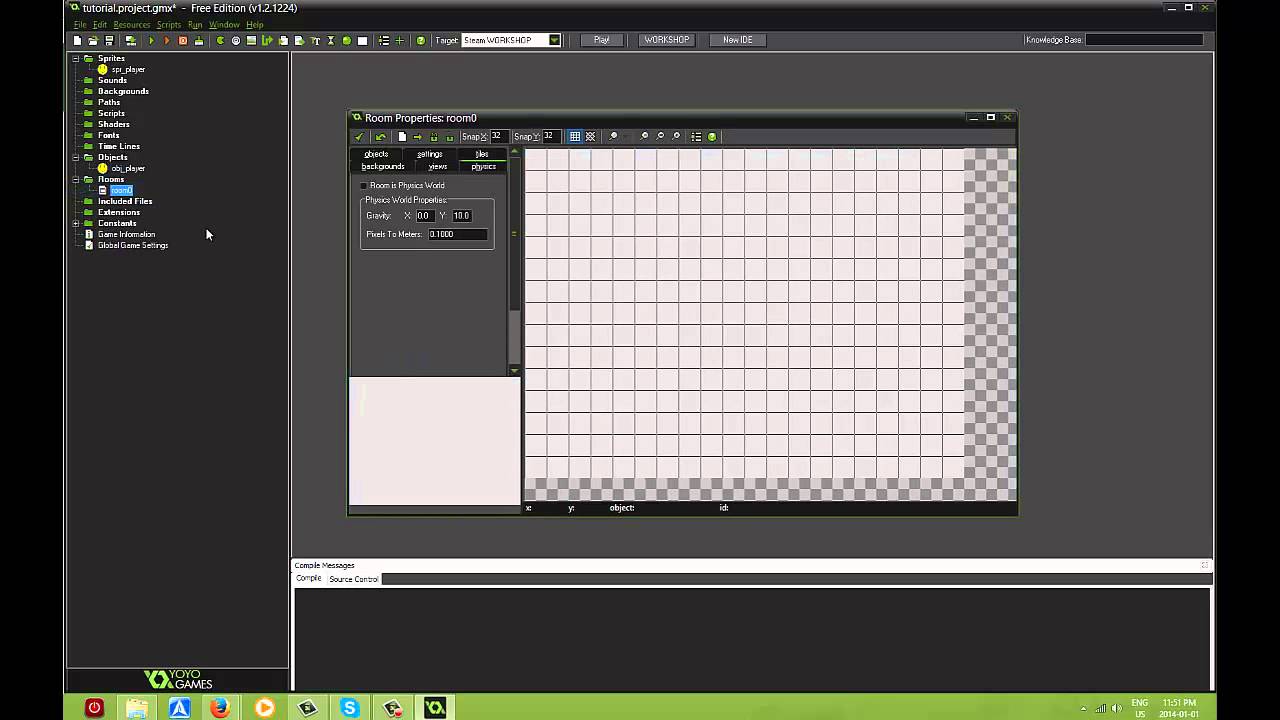The width and height of the screenshot is (1280, 720).
Task: Tick Room is Physics World checkbox
Action: pos(364,186)
